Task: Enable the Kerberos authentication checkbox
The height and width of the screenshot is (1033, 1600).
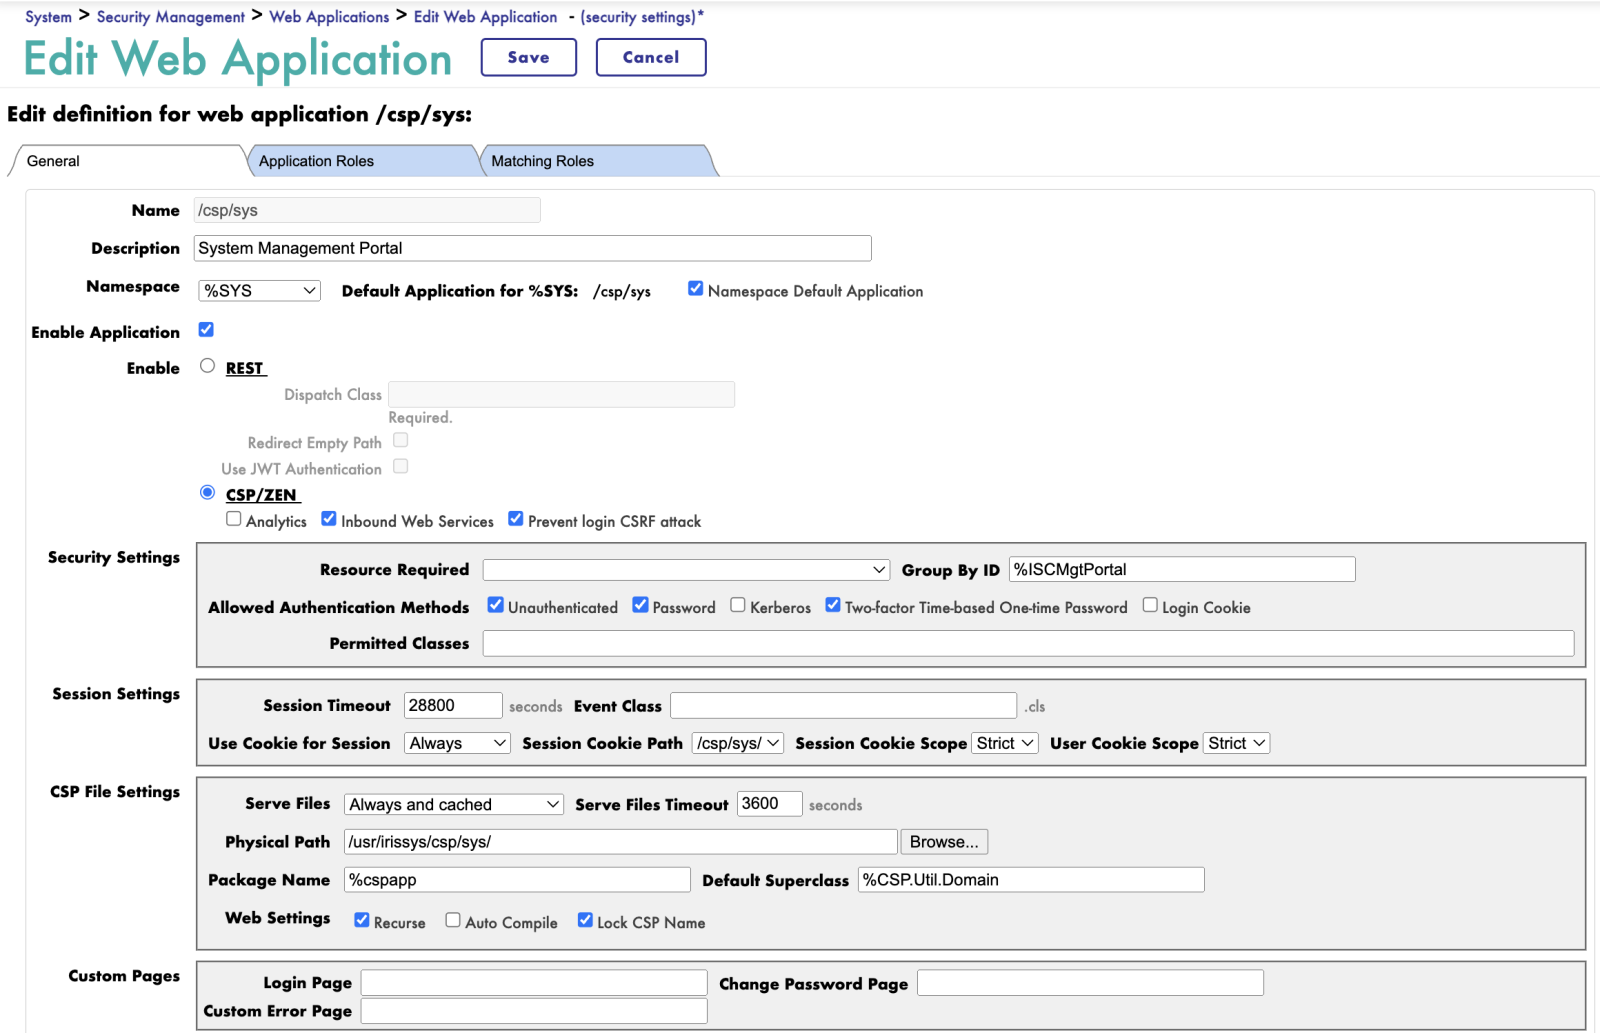Action: [x=738, y=605]
